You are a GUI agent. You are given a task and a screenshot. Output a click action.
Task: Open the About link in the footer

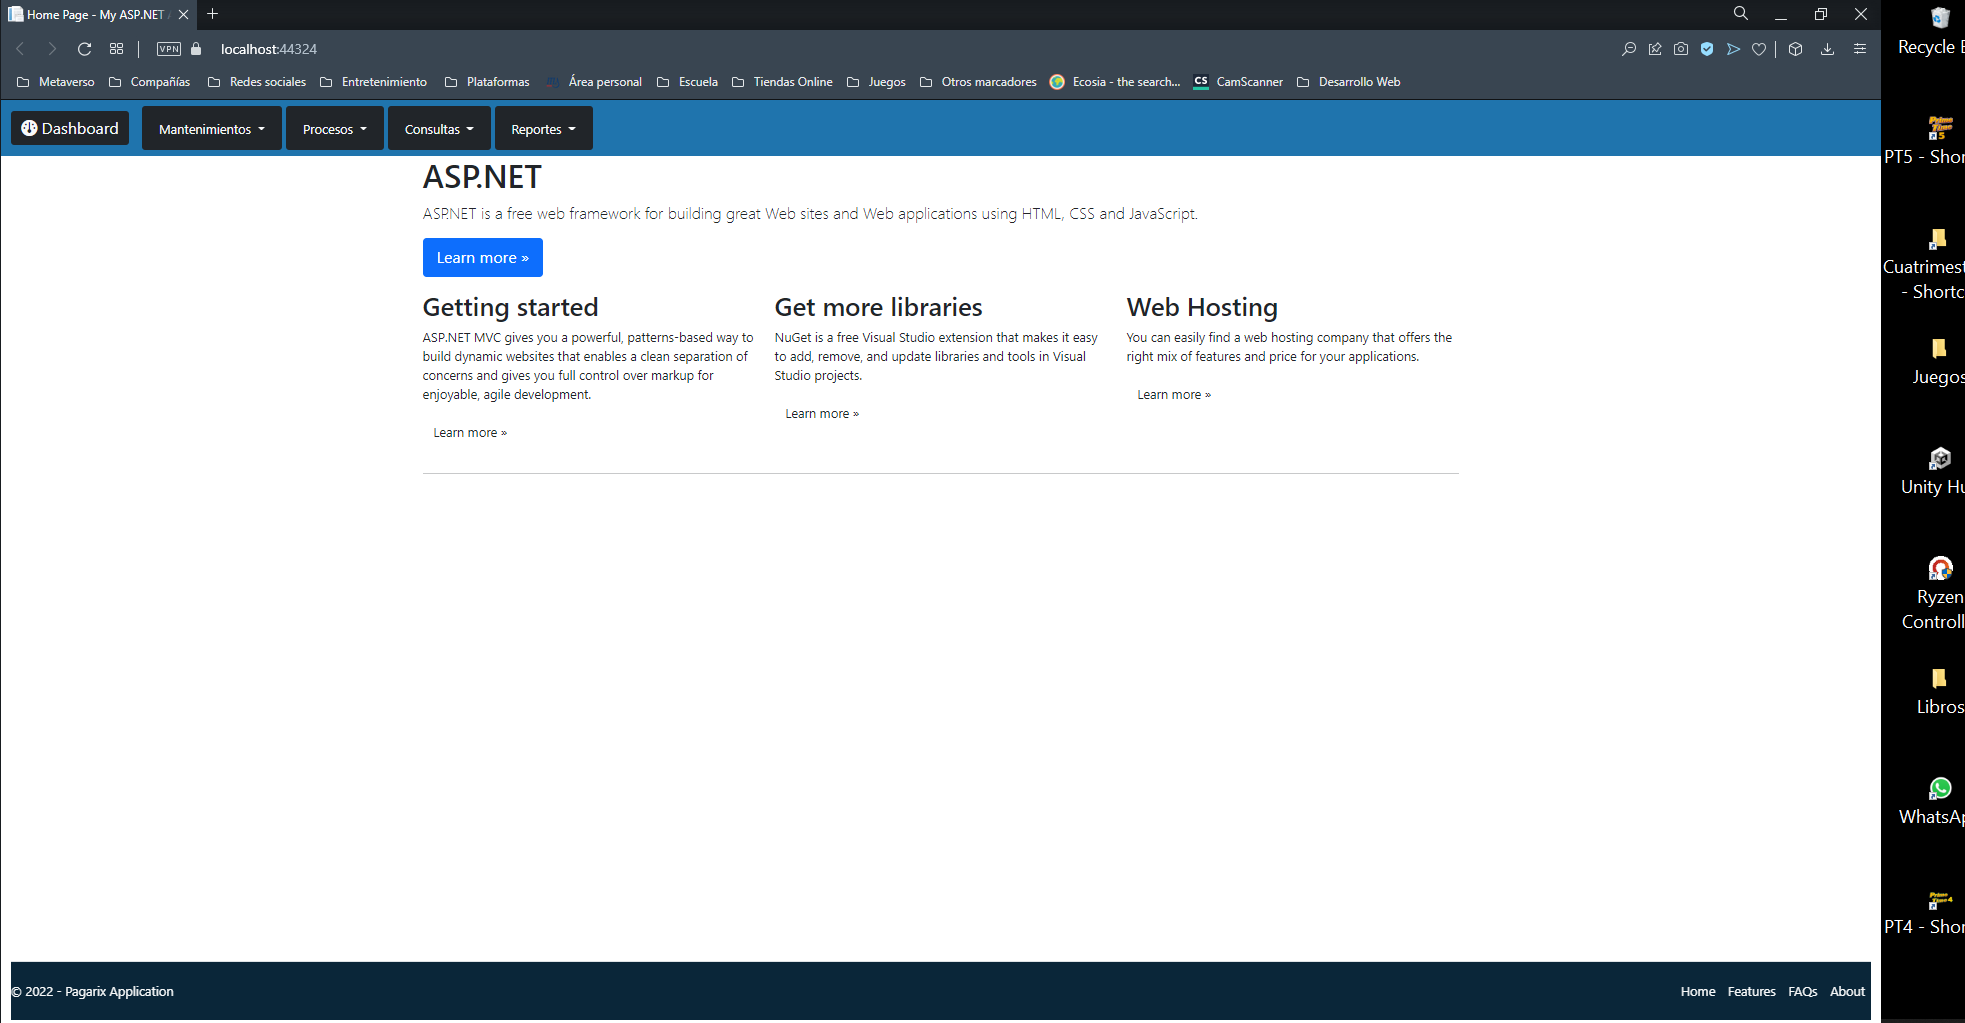click(1846, 991)
